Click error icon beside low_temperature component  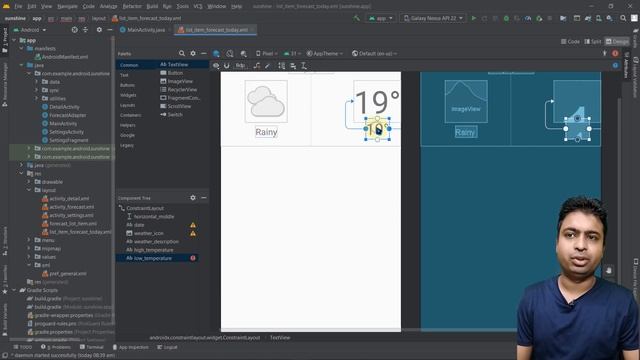[x=193, y=258]
